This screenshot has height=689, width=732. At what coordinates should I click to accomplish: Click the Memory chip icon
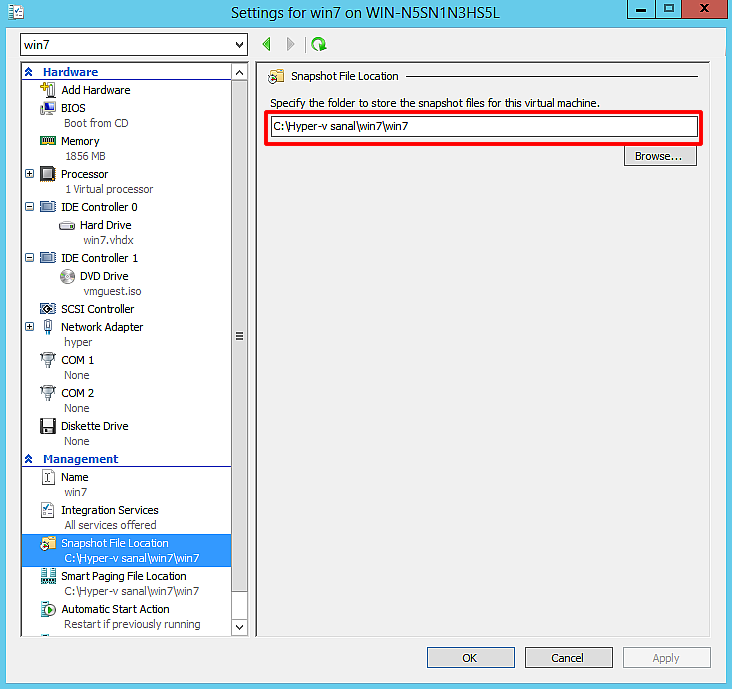[48, 141]
